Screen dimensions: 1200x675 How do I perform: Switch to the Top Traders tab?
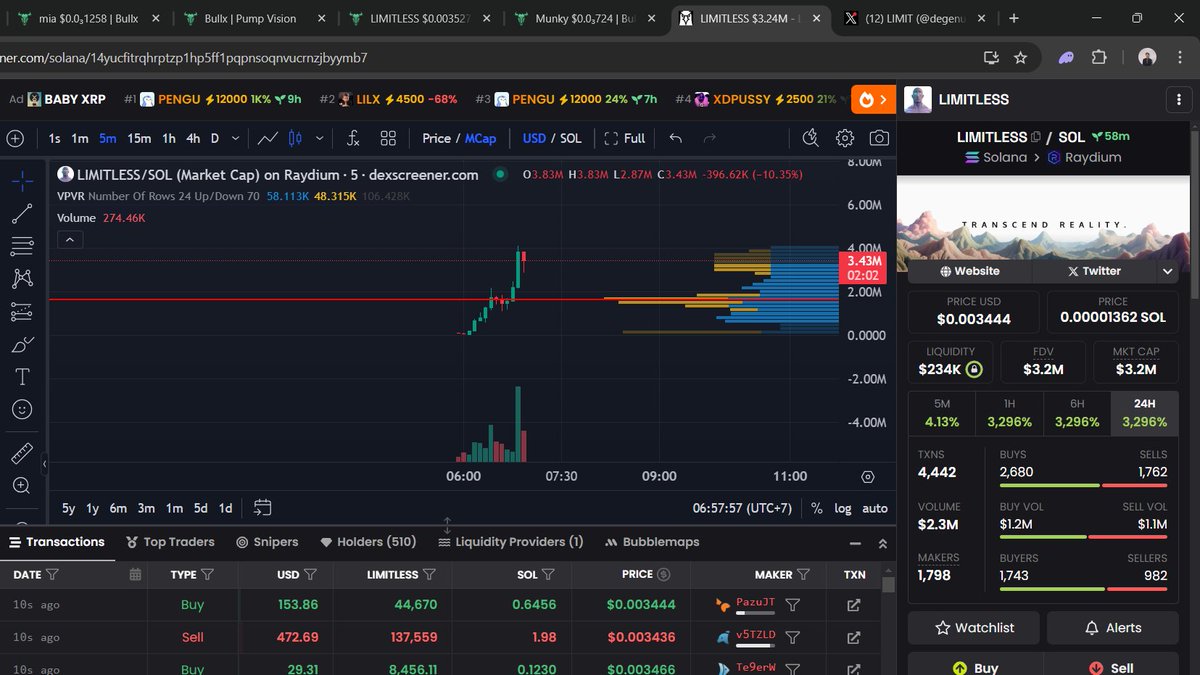pyautogui.click(x=171, y=542)
